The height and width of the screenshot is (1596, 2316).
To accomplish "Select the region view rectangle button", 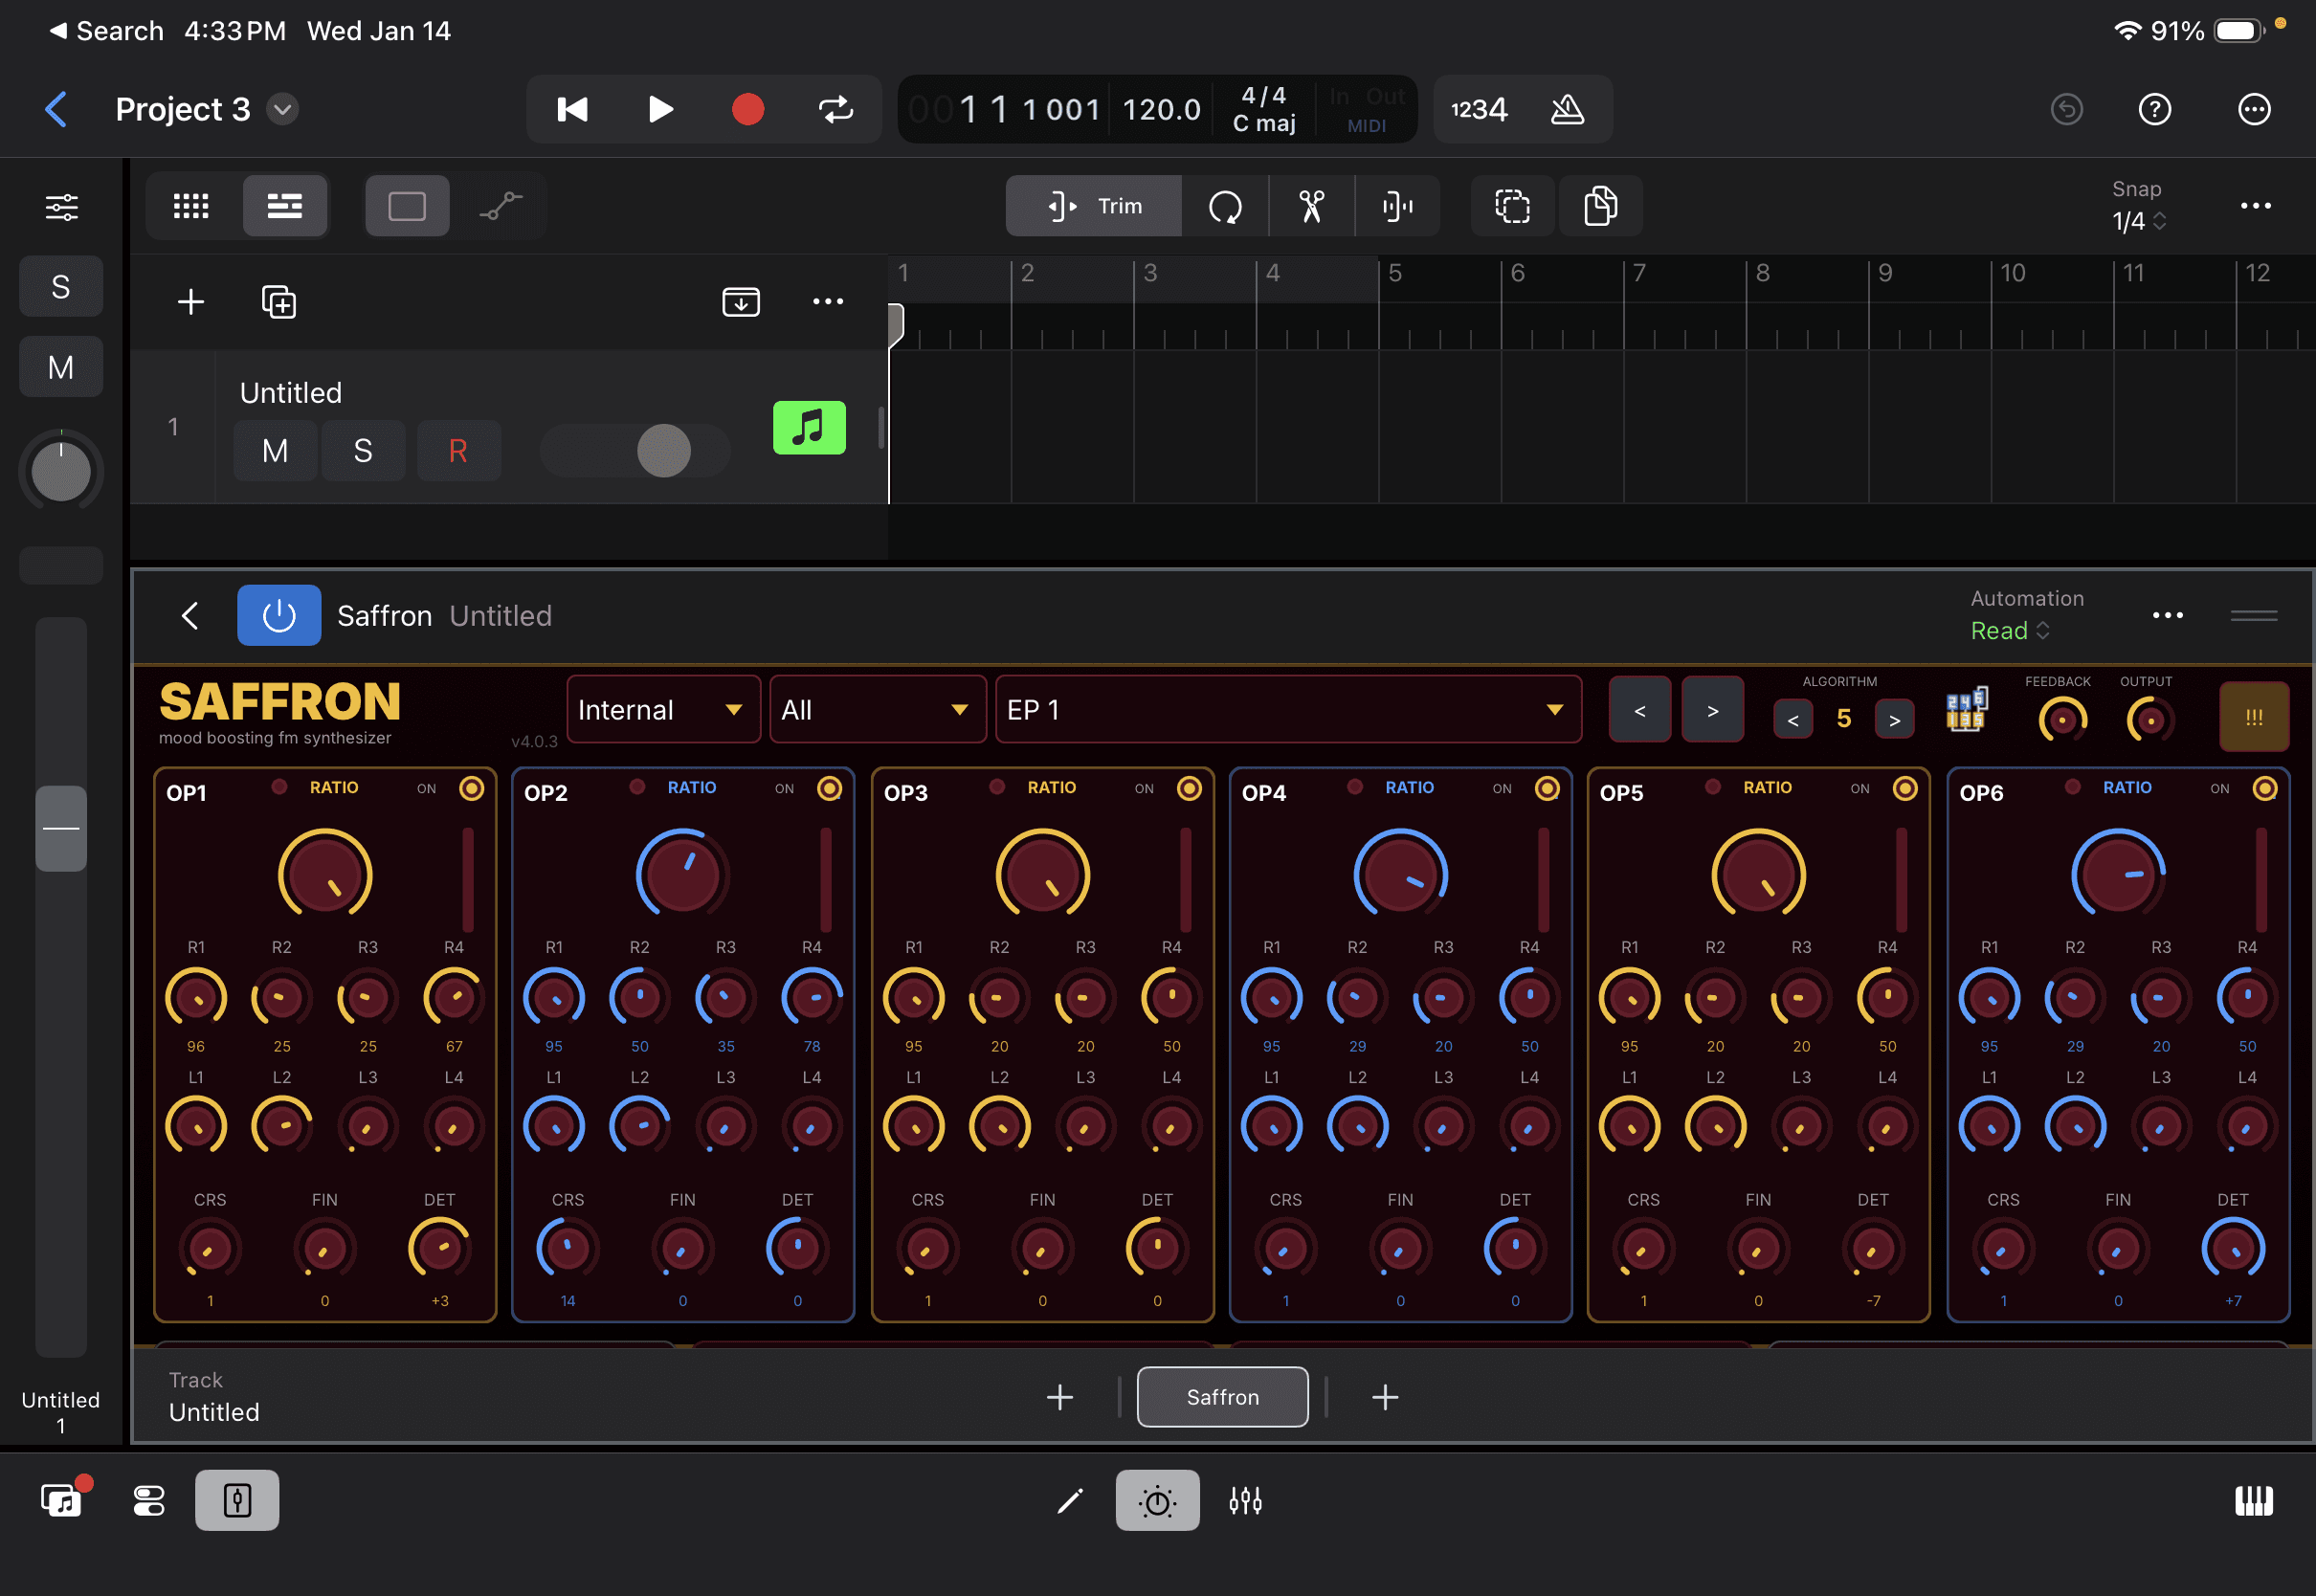I will click(x=407, y=206).
